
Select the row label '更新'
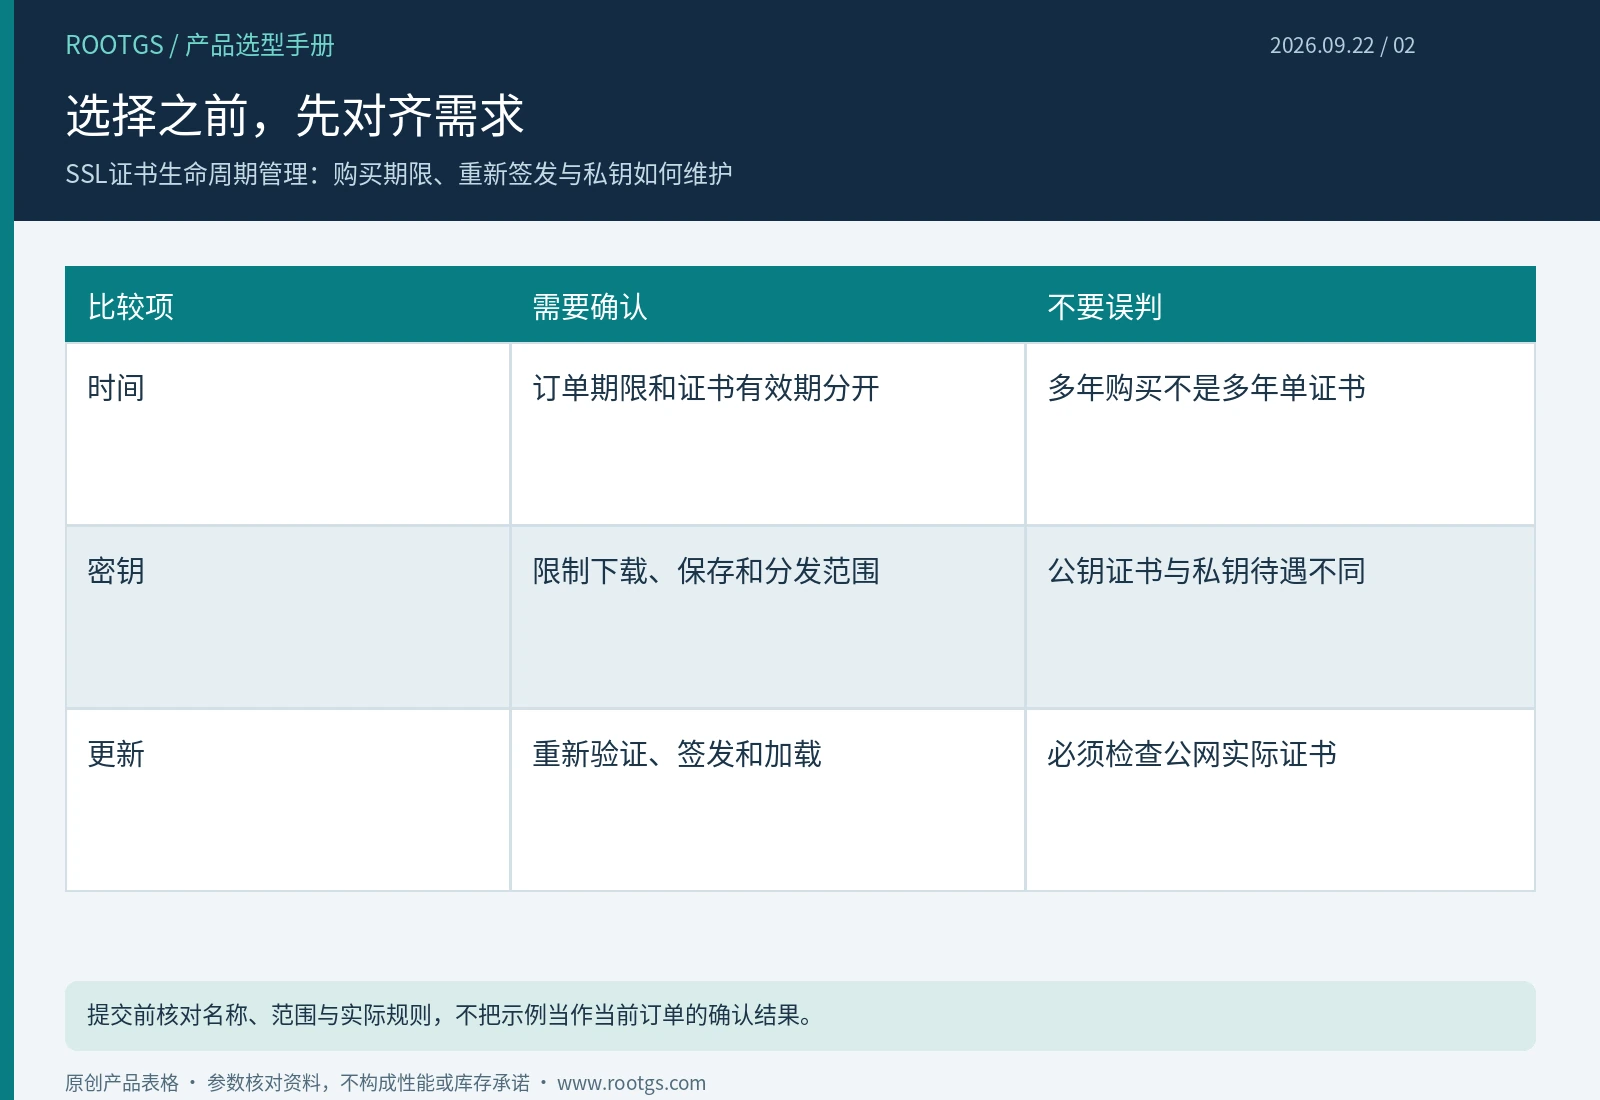click(116, 754)
